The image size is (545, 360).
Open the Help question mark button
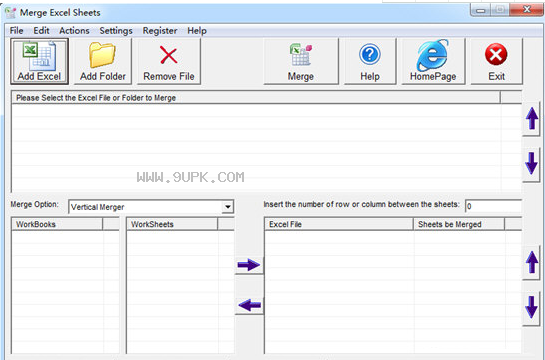[x=370, y=61]
